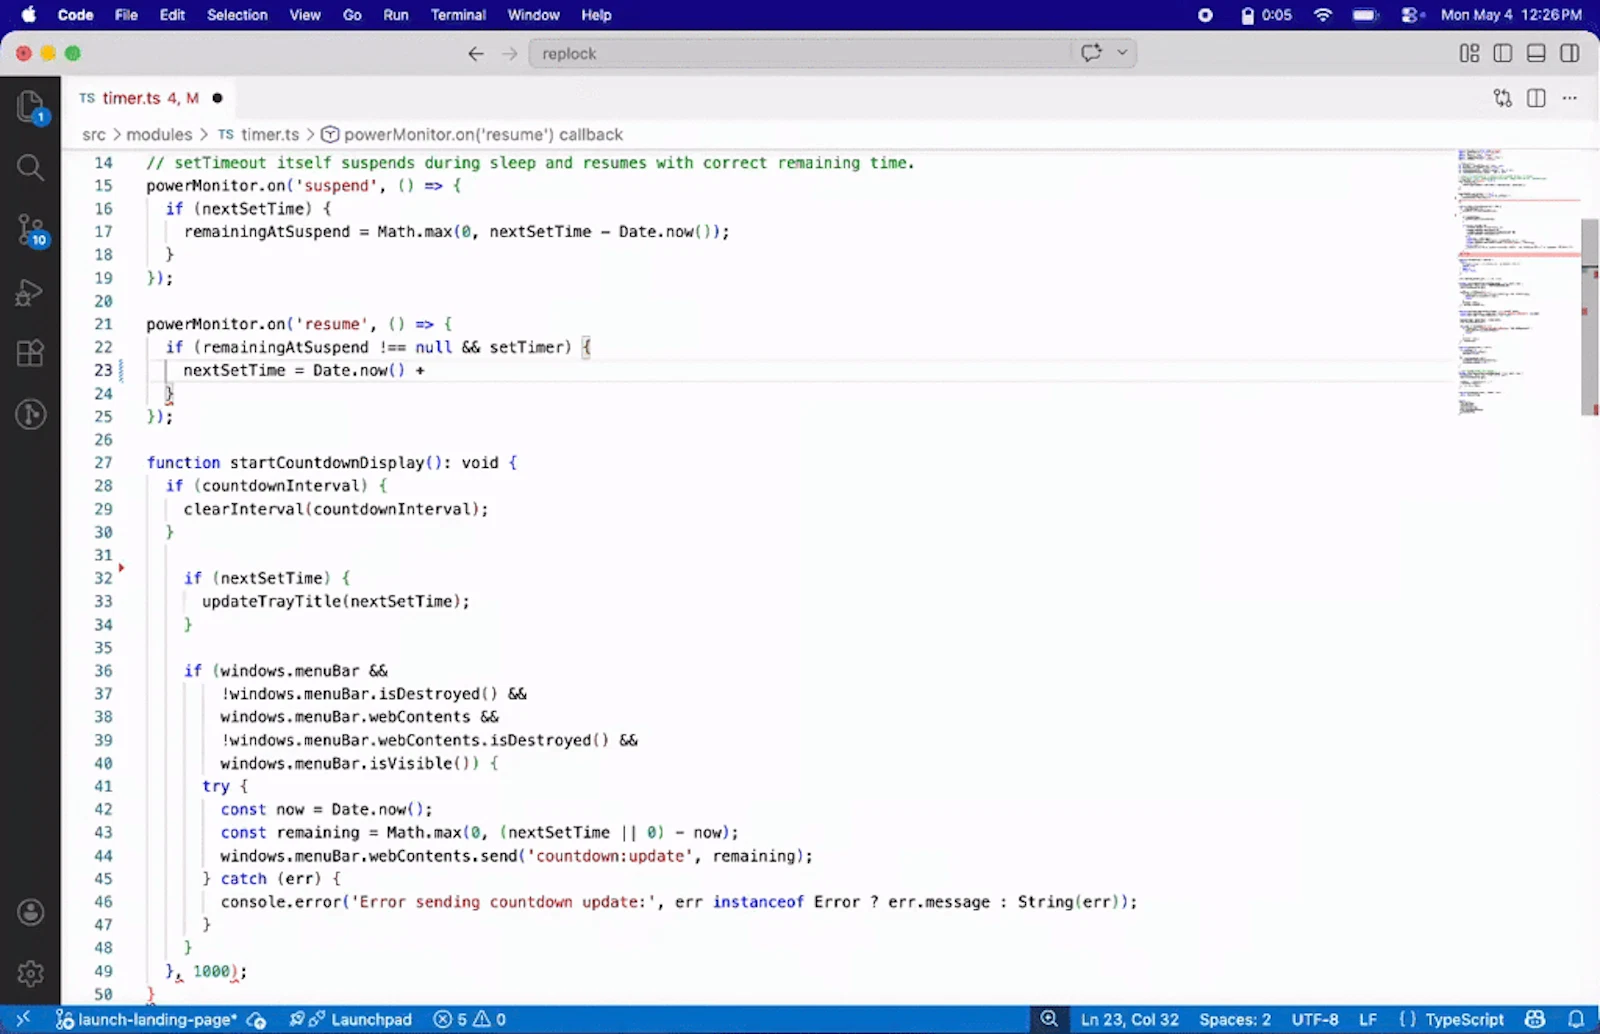Open the Wi-Fi menu bar icon
Image resolution: width=1600 pixels, height=1034 pixels.
[1323, 15]
